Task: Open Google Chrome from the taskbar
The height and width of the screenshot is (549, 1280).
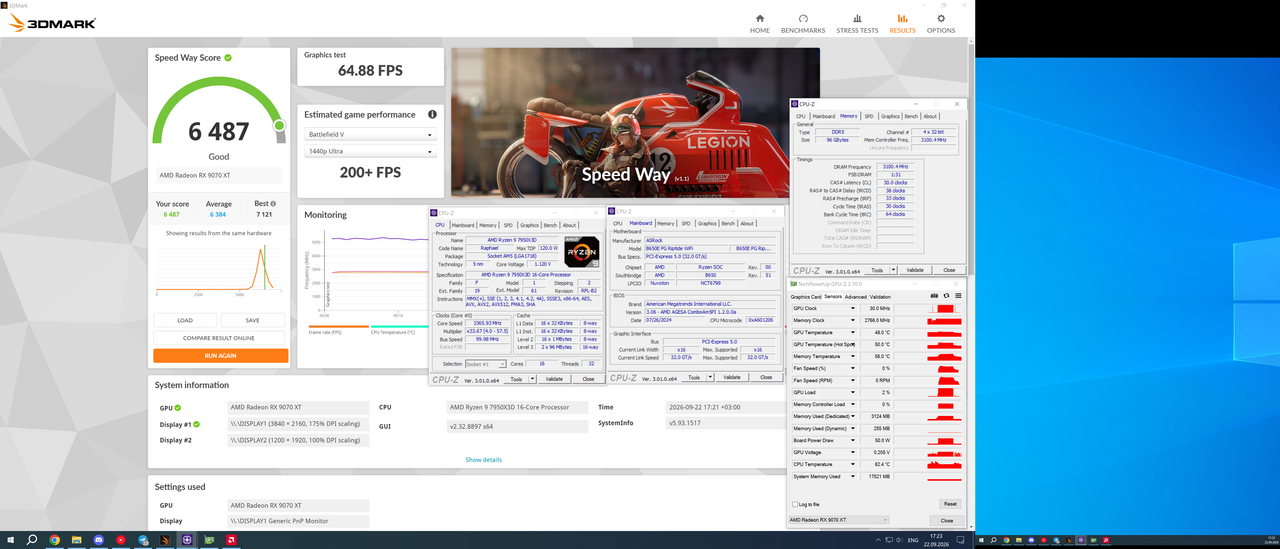Action: 54,539
